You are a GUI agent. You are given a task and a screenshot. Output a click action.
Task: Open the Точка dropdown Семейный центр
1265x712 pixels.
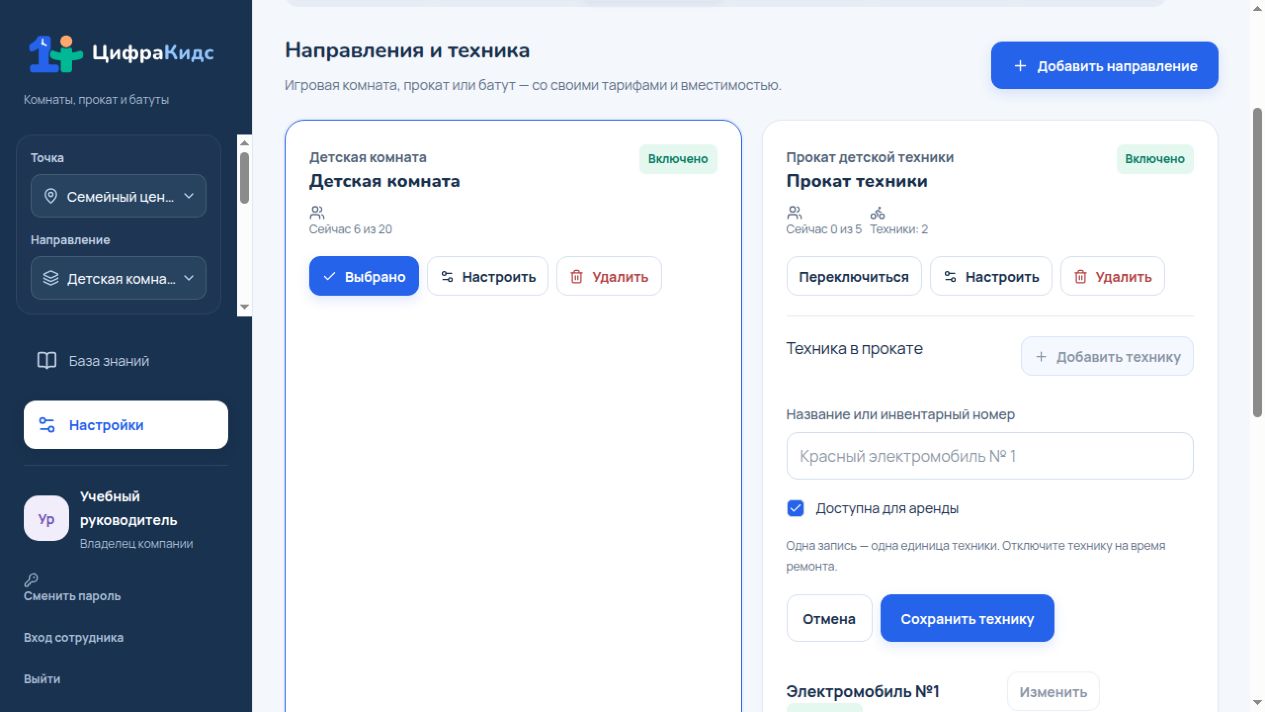(x=119, y=197)
